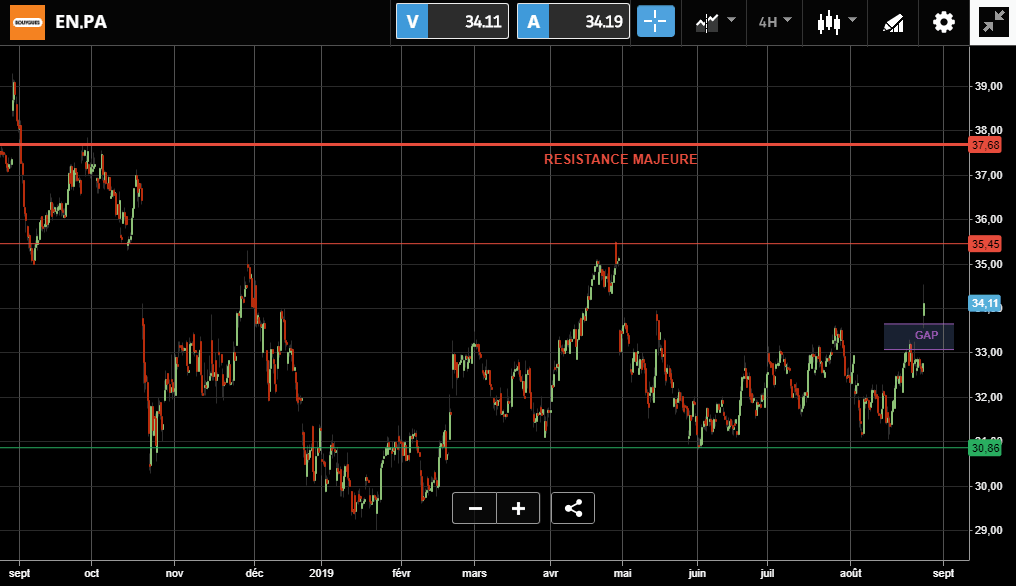Viewport: 1016px width, 586px height.
Task: Click the A buy price 34.19 button
Action: tap(573, 21)
